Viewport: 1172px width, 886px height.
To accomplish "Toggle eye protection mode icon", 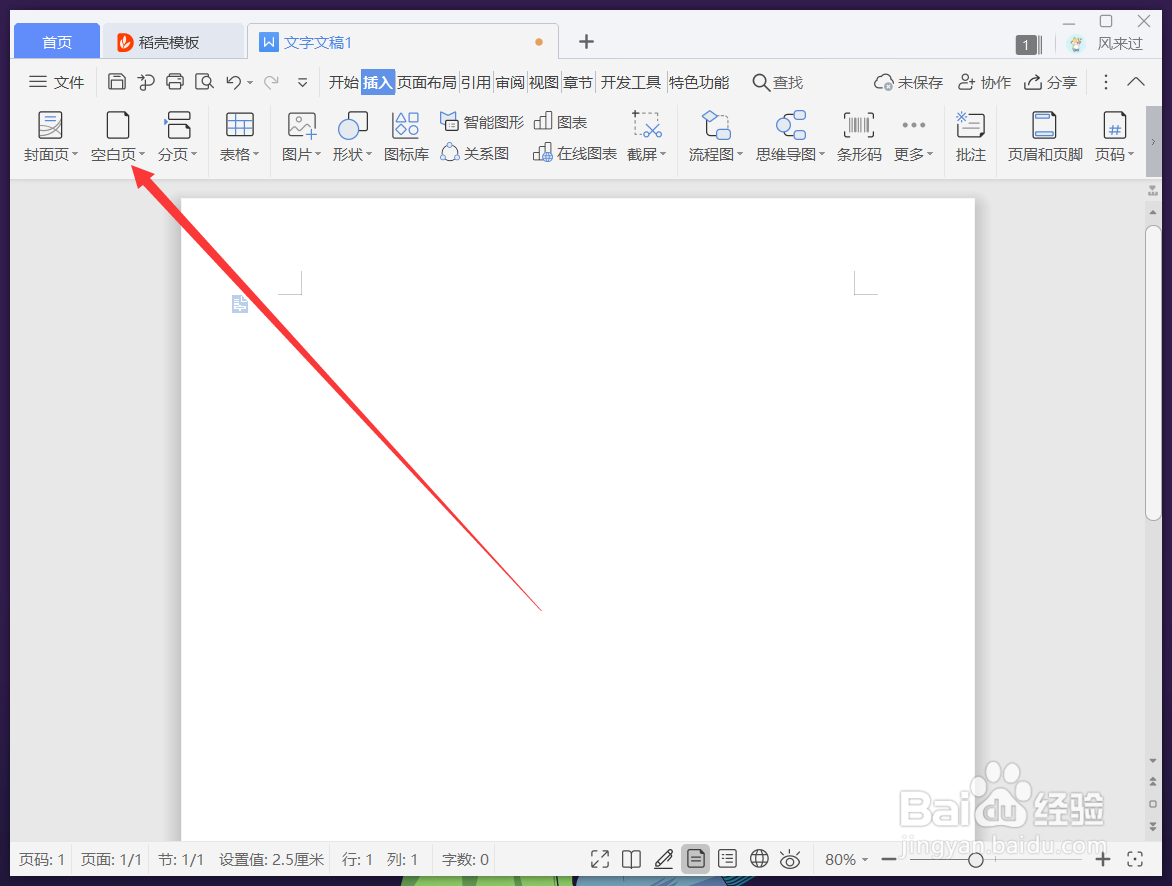I will 790,859.
